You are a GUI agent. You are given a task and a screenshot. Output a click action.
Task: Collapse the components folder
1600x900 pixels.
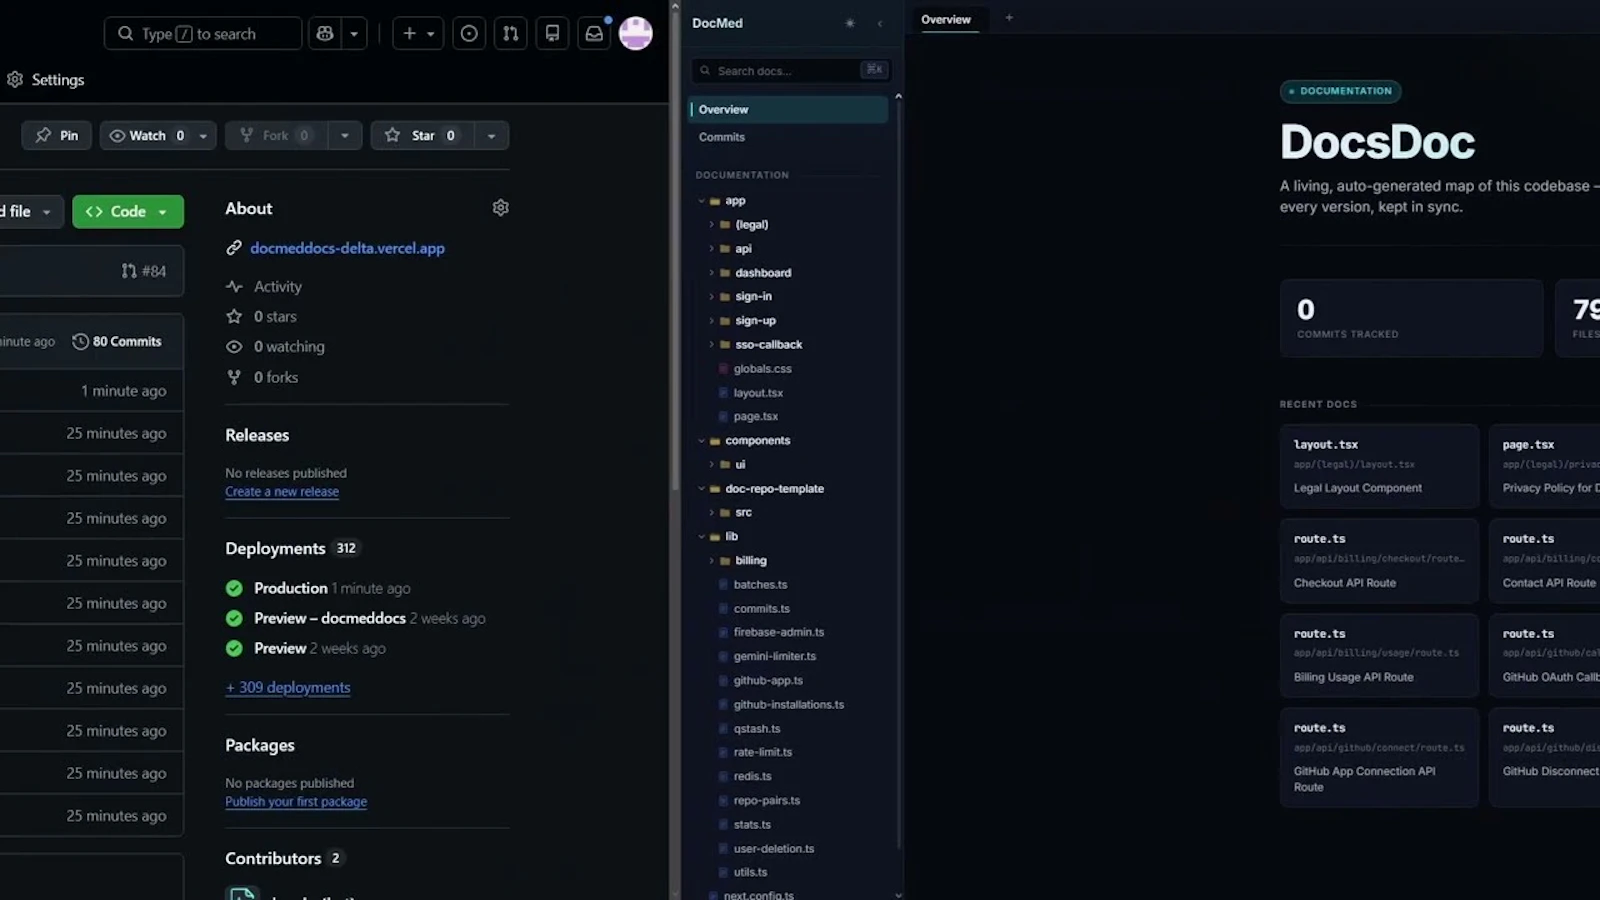pyautogui.click(x=702, y=441)
